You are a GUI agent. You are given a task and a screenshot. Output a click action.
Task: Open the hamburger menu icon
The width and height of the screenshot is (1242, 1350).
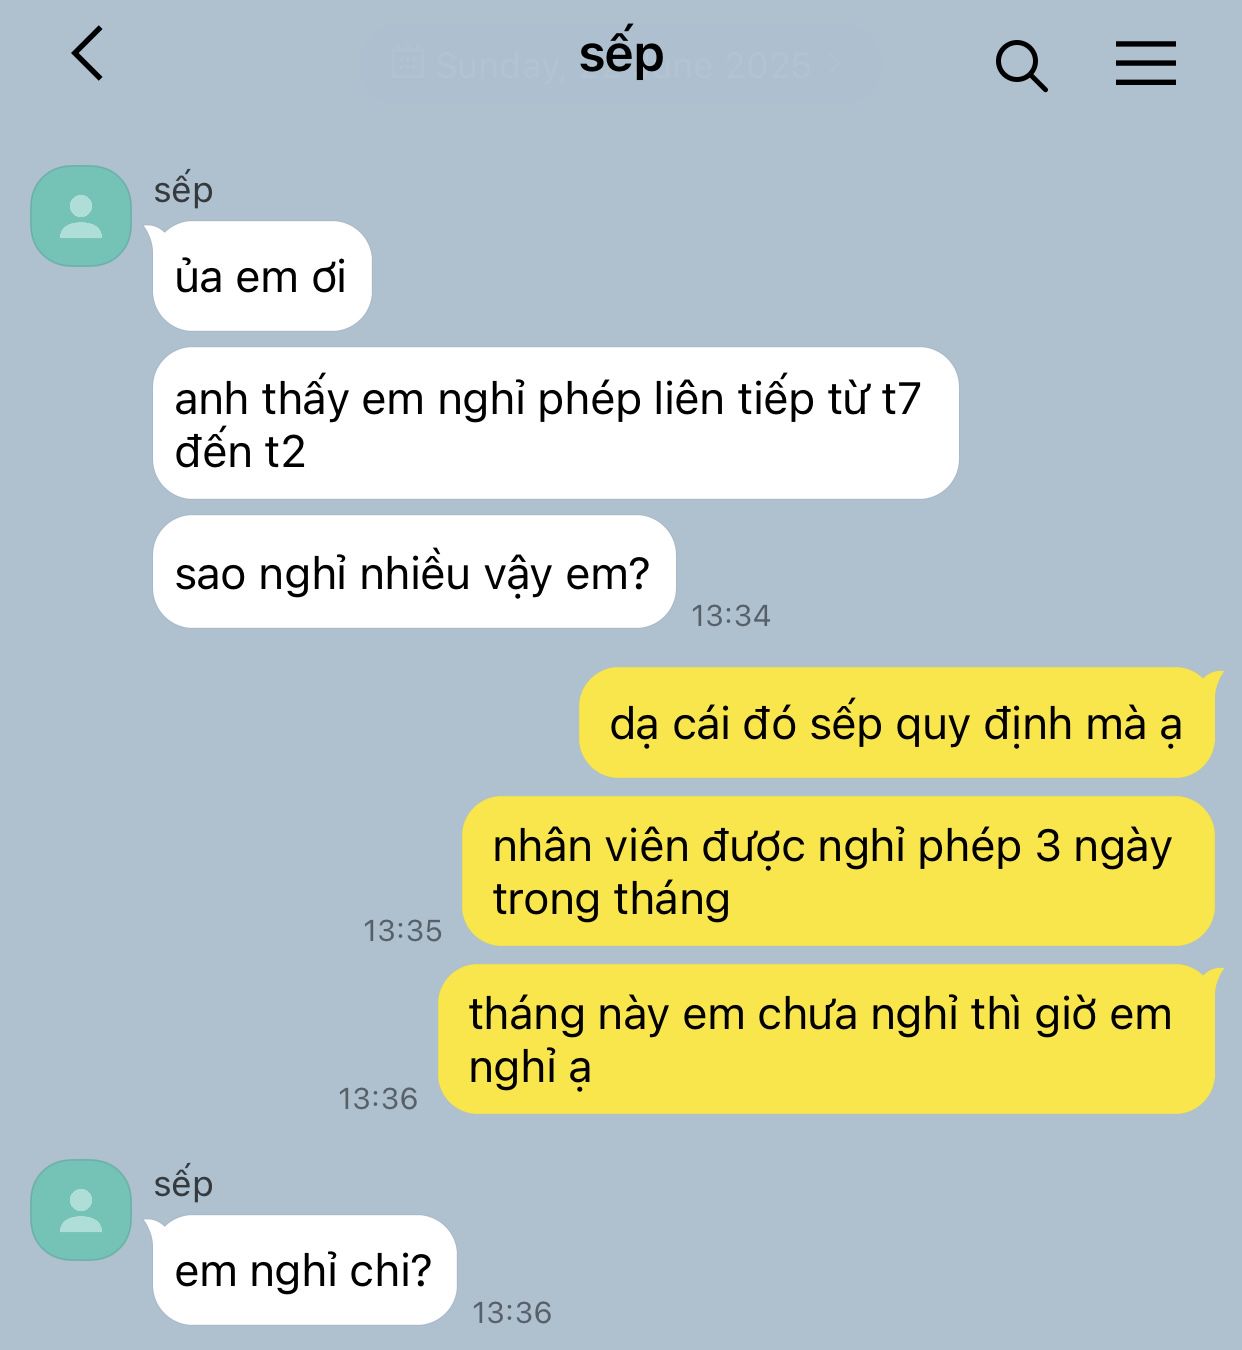coord(1146,63)
